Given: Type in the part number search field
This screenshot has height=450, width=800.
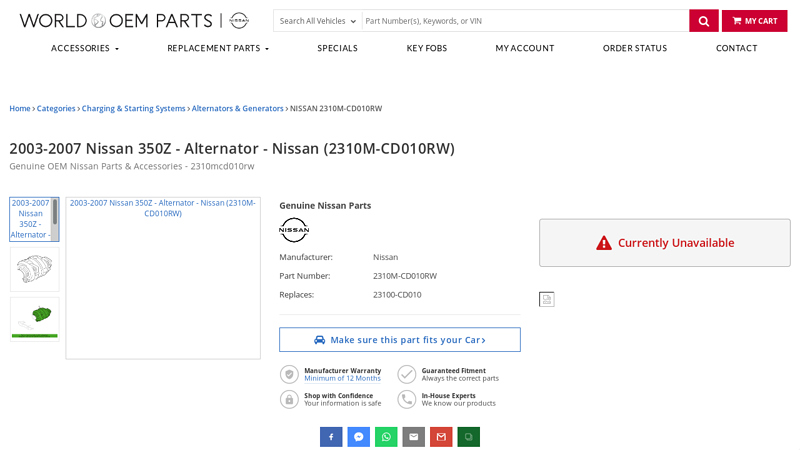Looking at the screenshot, I should [x=524, y=21].
